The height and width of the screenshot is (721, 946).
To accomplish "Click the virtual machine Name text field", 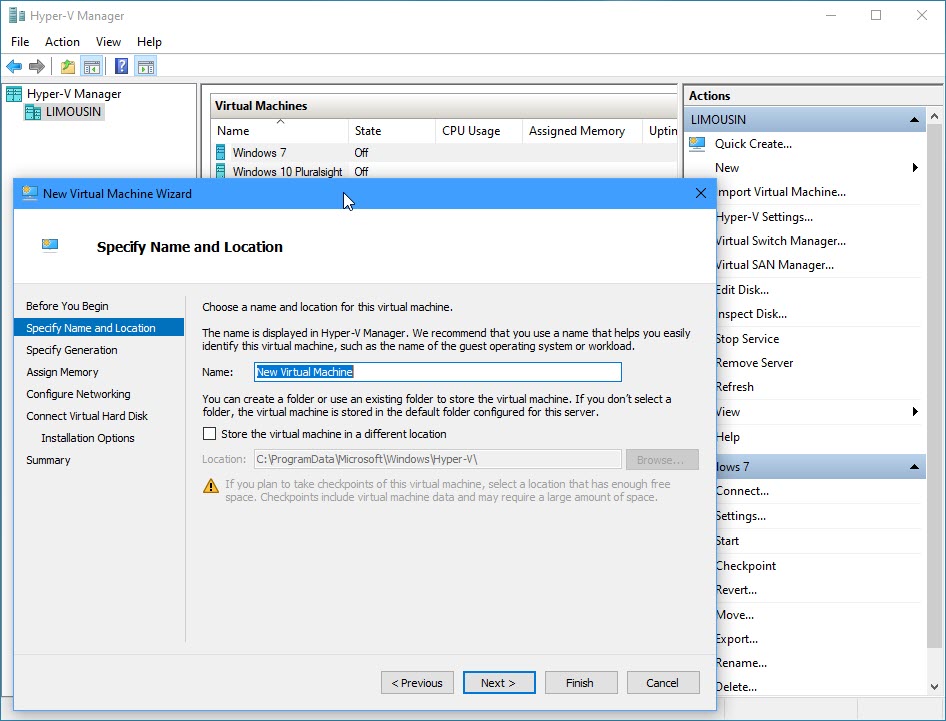I will pos(438,372).
